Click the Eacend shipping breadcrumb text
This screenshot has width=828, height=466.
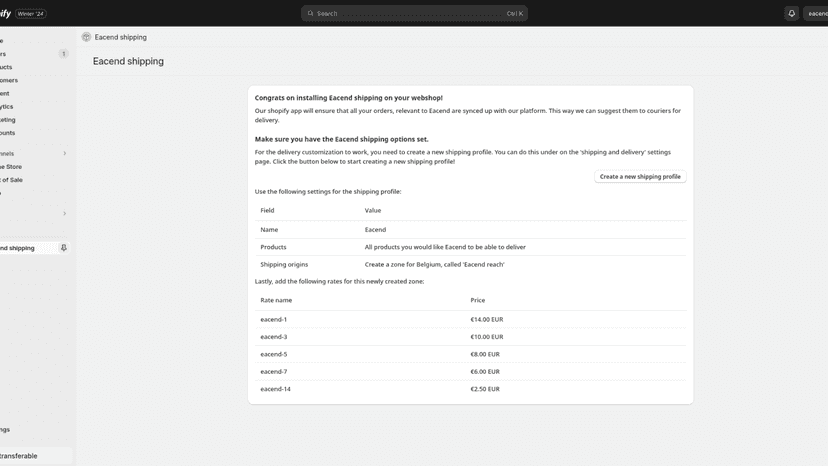120,37
